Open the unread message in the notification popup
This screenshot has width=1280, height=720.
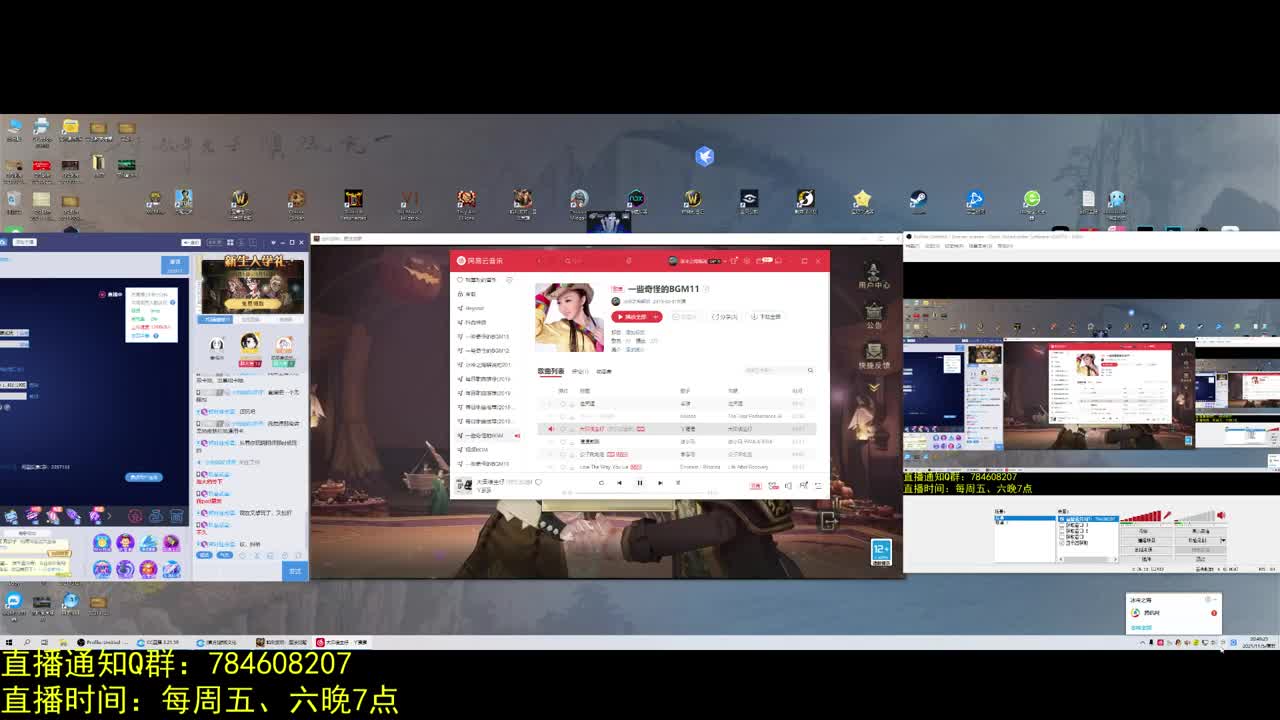click(1173, 612)
